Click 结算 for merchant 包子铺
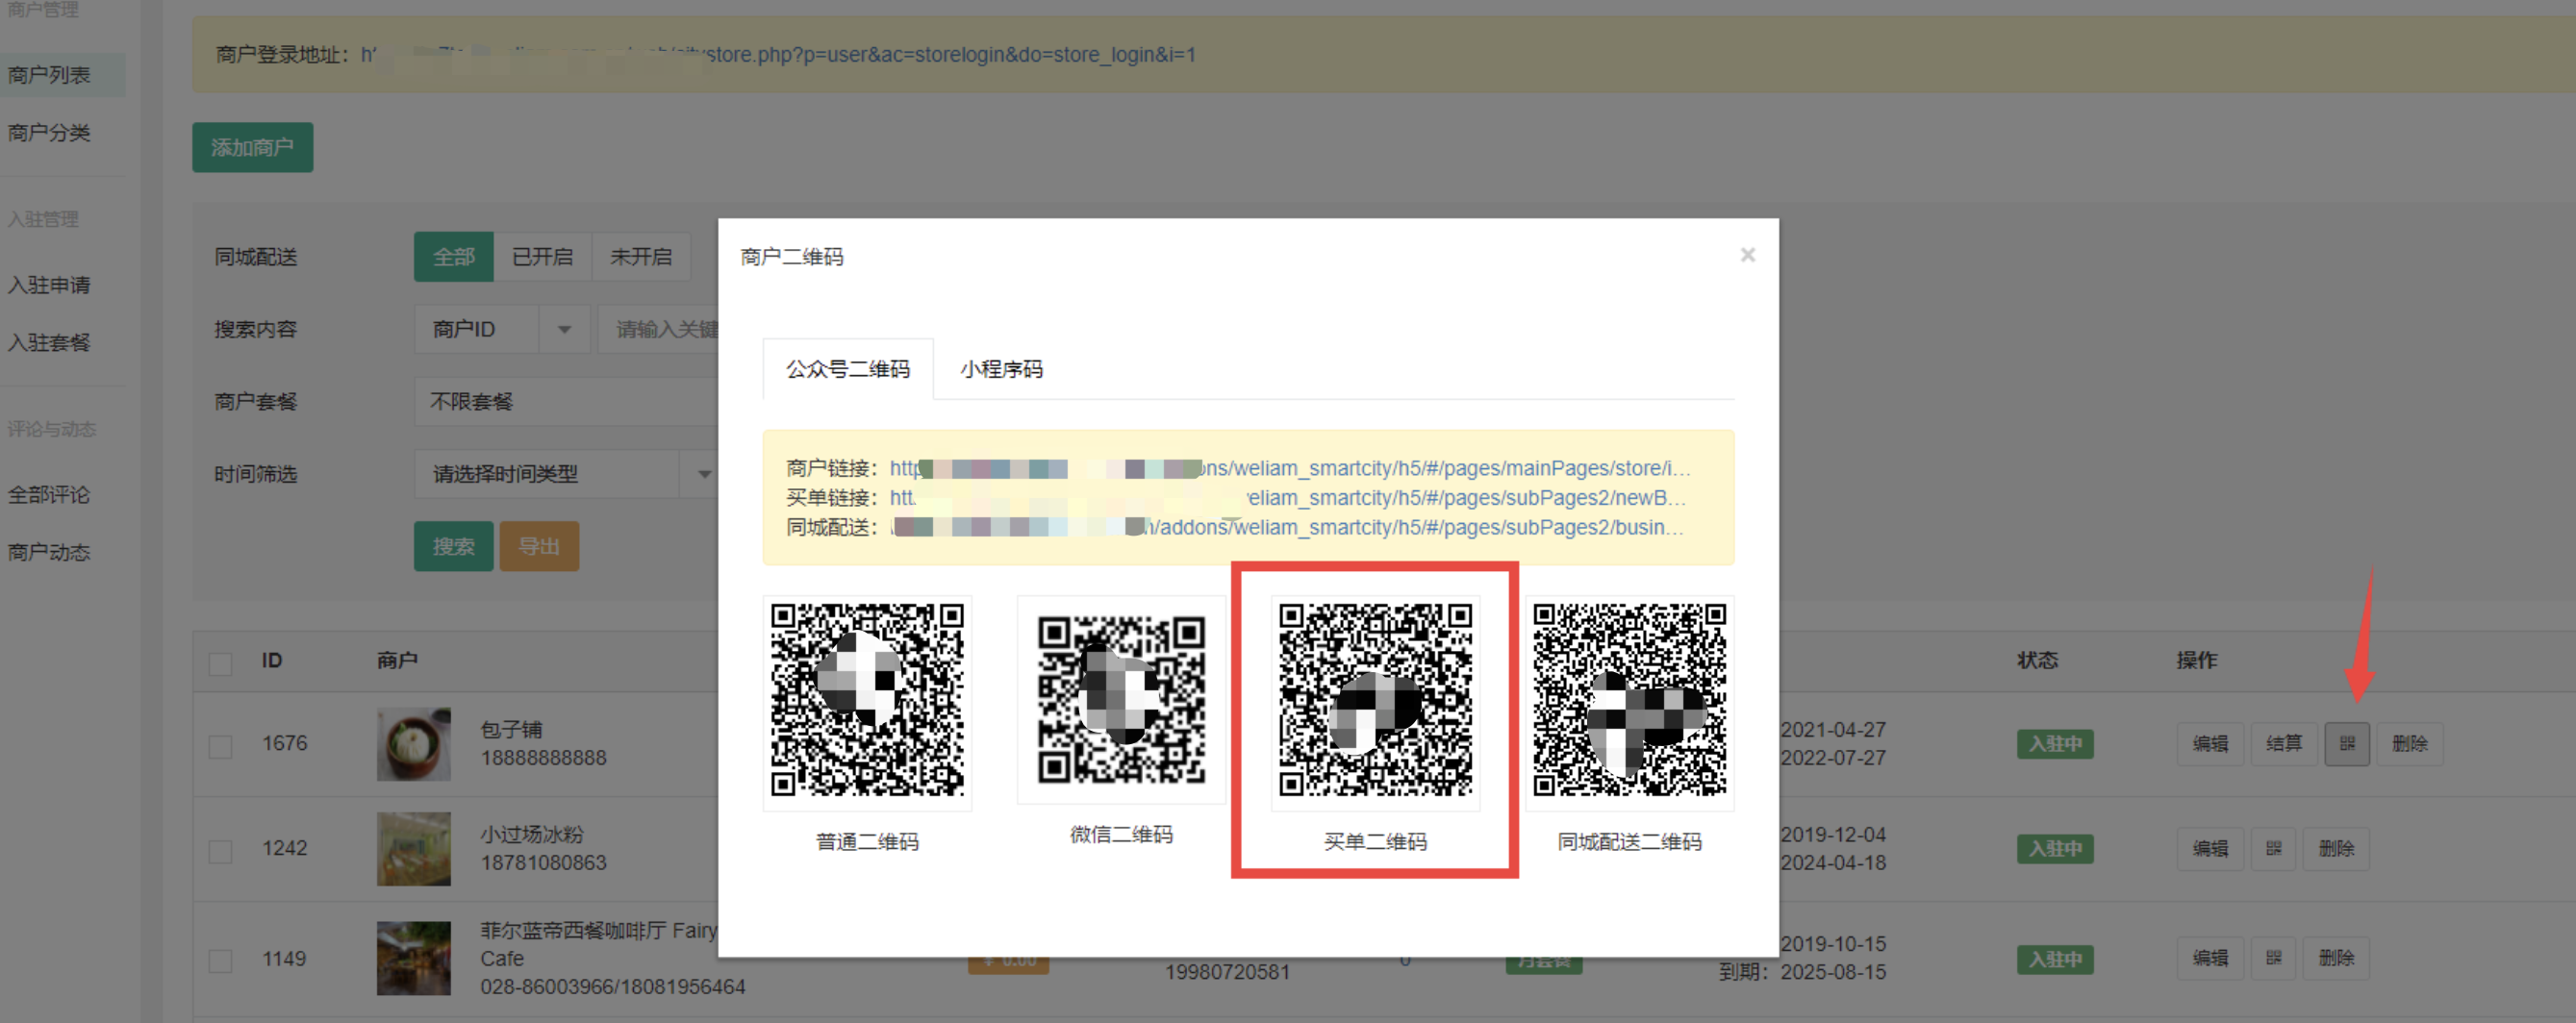 click(2284, 744)
